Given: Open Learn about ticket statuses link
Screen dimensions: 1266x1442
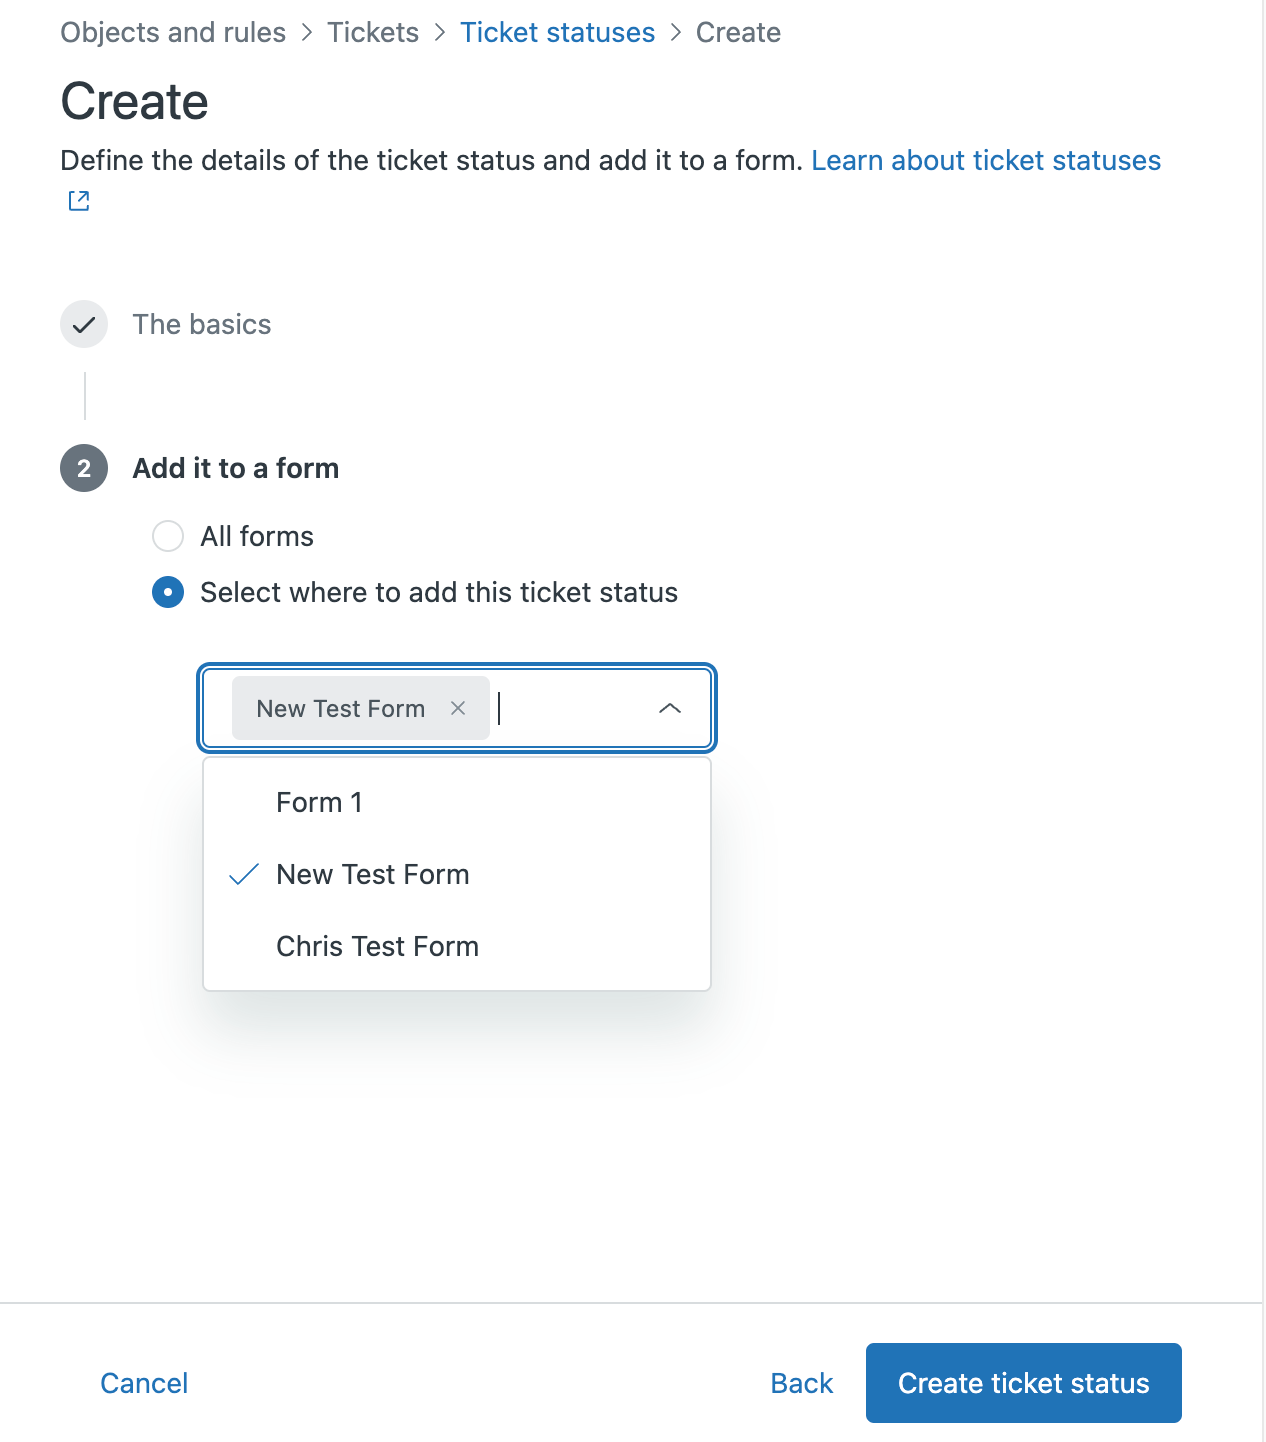Looking at the screenshot, I should coord(986,160).
